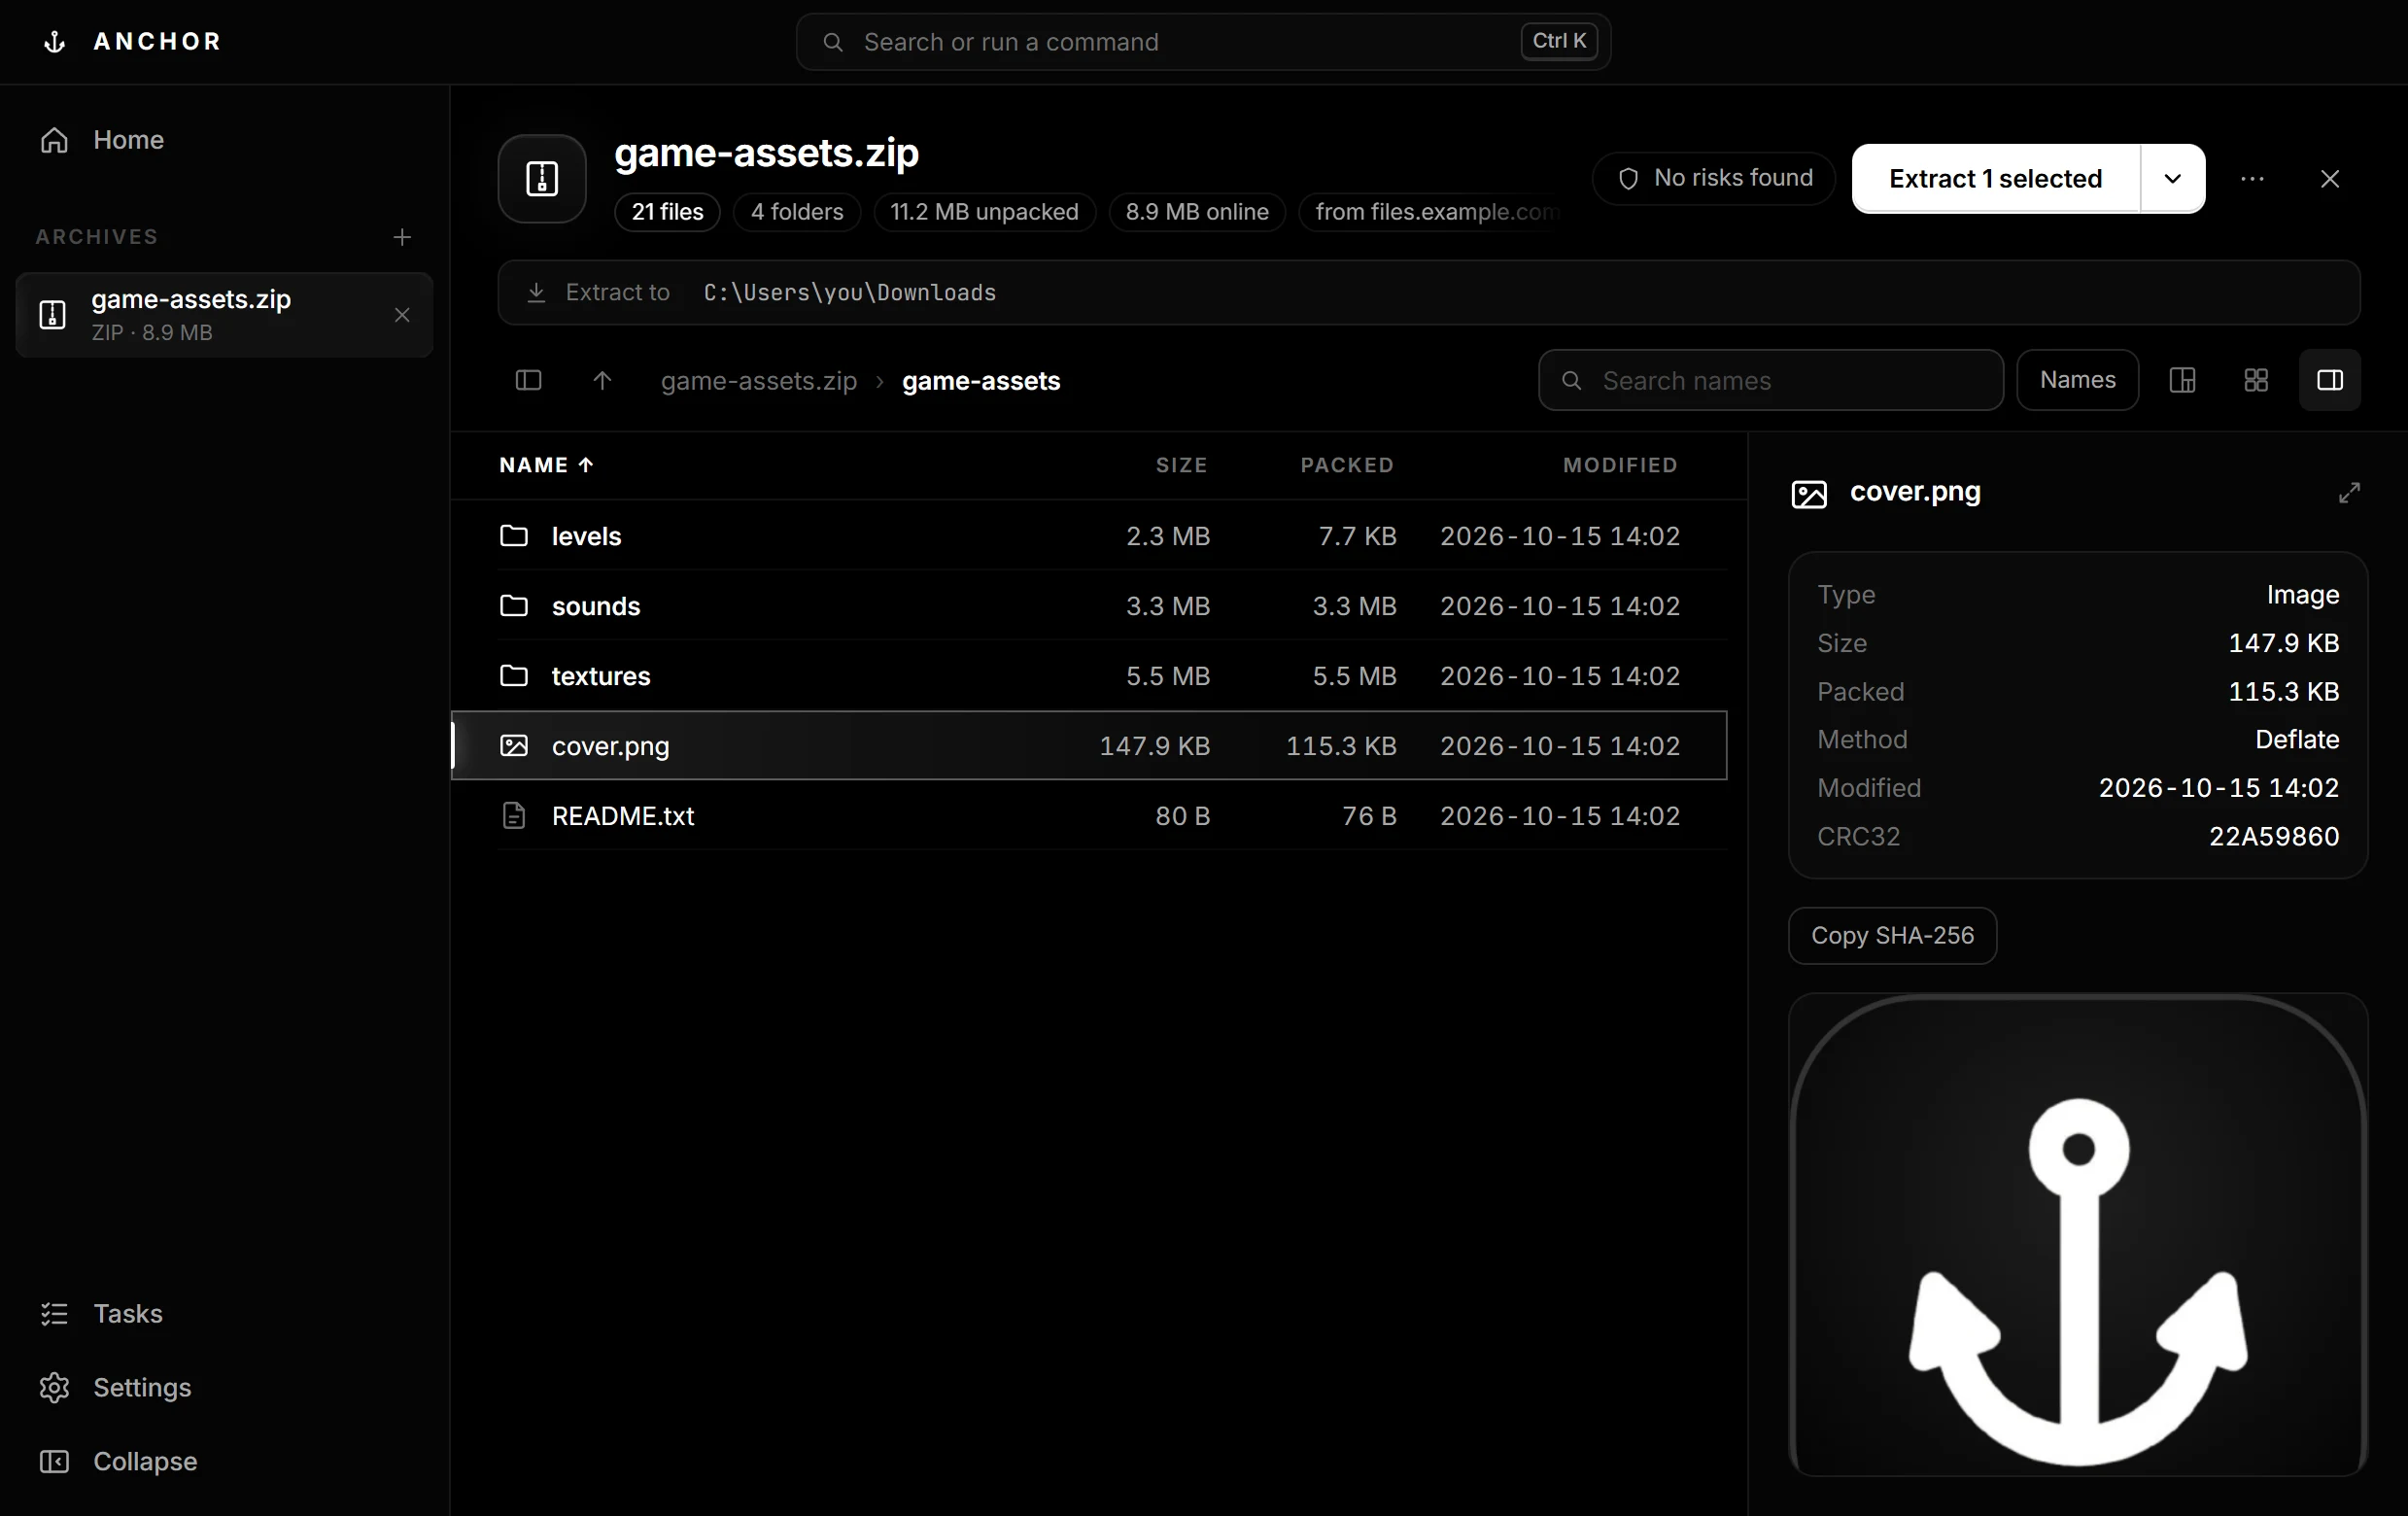Go to Home in sidebar

pyautogui.click(x=224, y=140)
